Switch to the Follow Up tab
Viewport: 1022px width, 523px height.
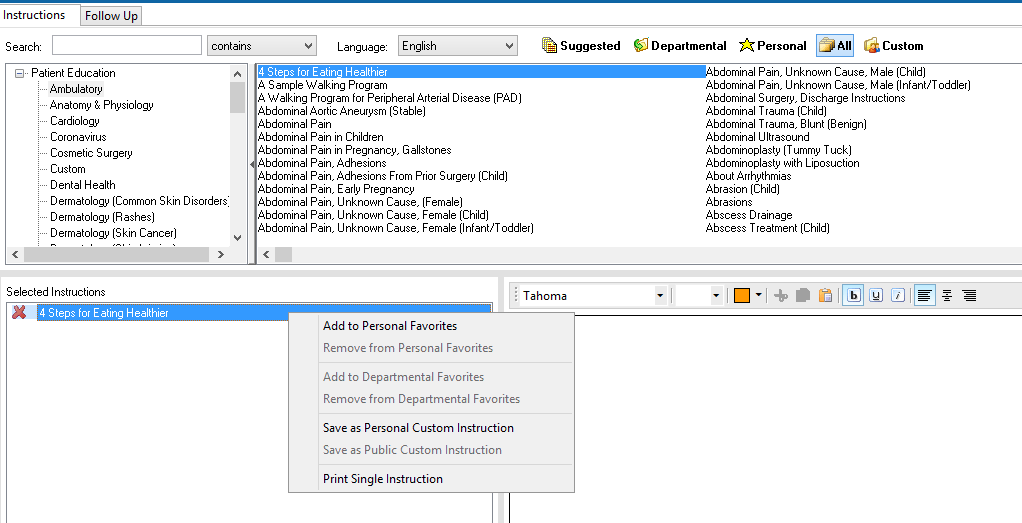click(x=111, y=16)
